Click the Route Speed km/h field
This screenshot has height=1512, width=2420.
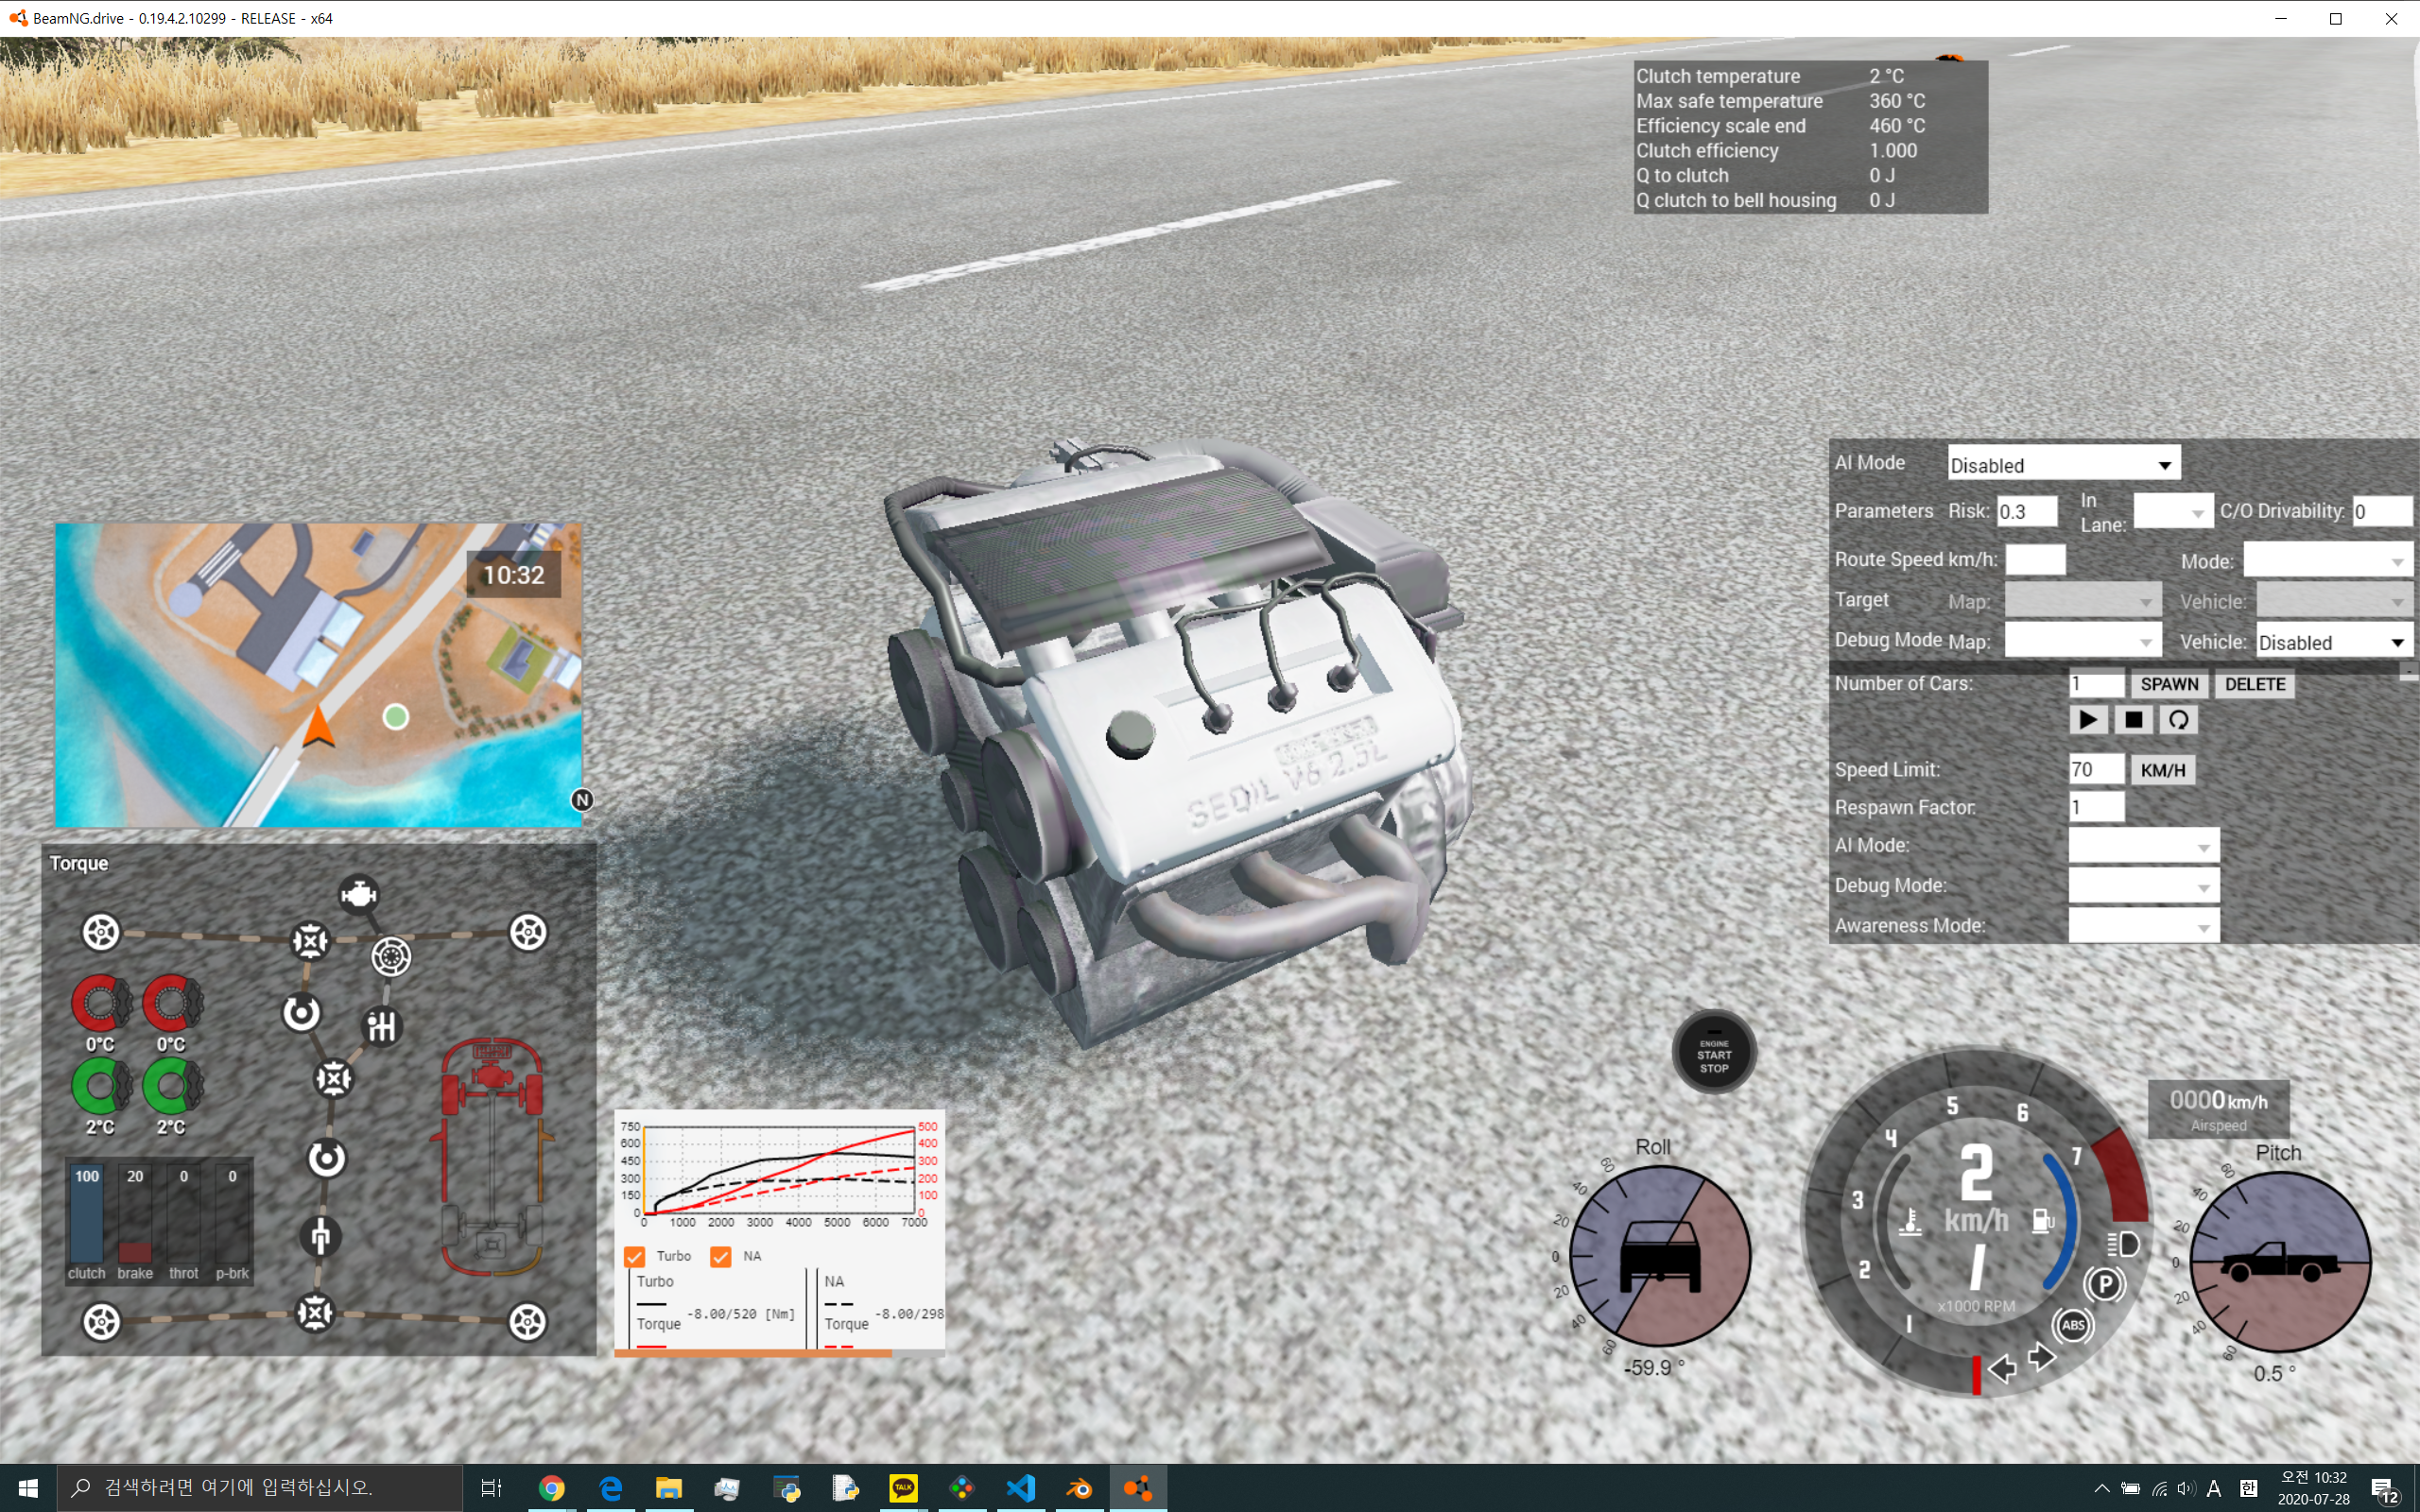(x=2035, y=560)
